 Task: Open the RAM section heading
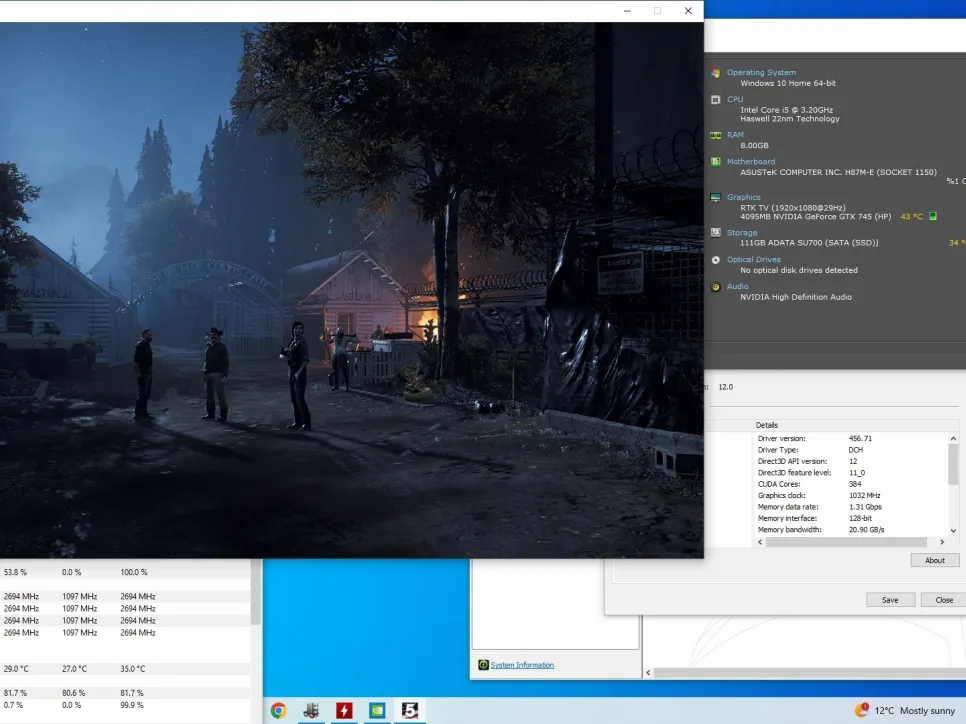(735, 134)
